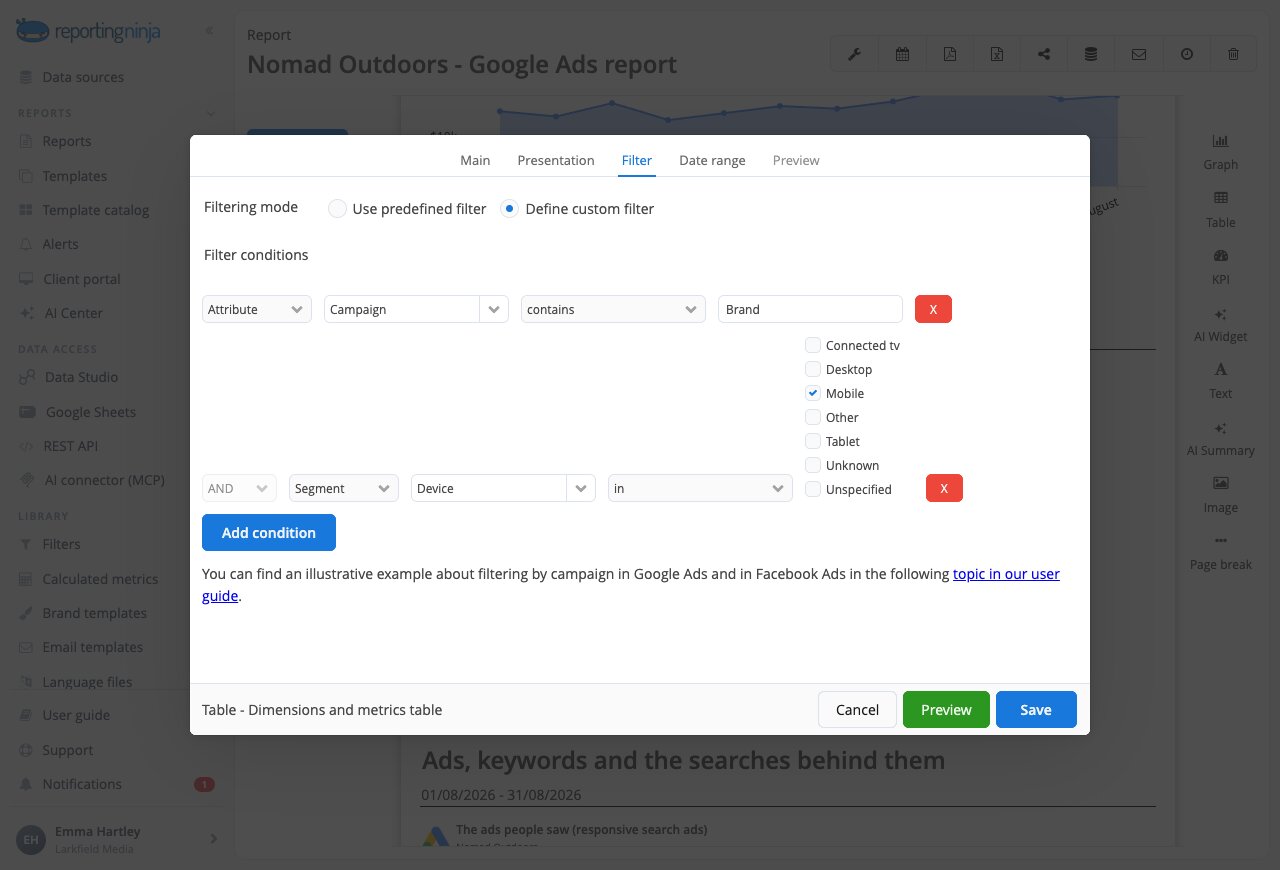Open report settings wrench icon
The image size is (1280, 870).
854,54
